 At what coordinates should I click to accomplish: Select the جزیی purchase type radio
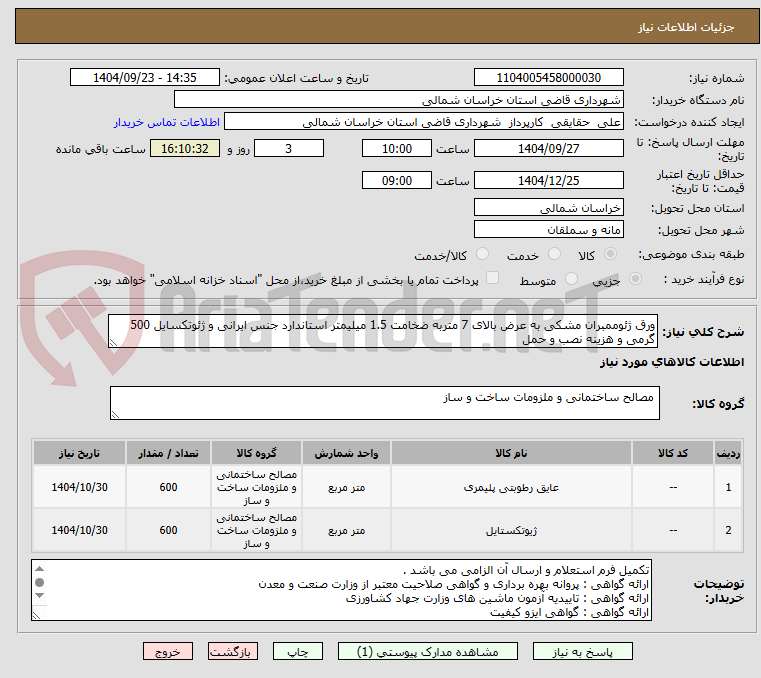click(x=635, y=279)
